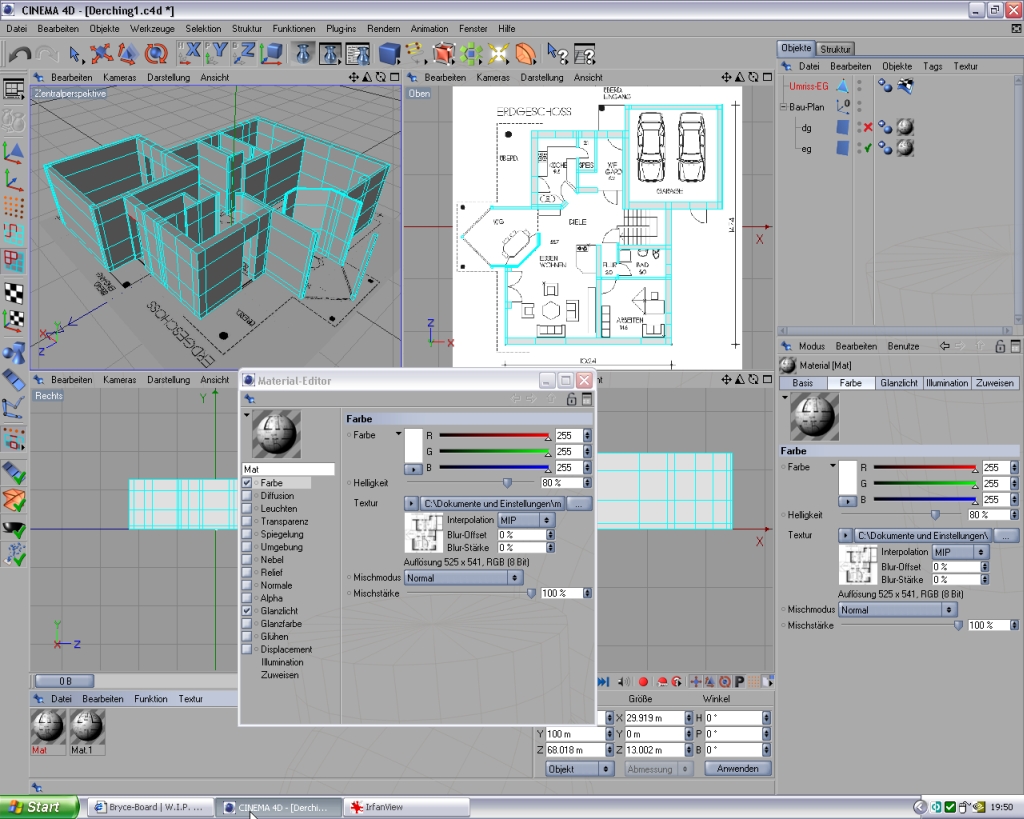Image resolution: width=1024 pixels, height=819 pixels.
Task: Click the checkerboard texture mode icon in sidebar
Action: (14, 293)
